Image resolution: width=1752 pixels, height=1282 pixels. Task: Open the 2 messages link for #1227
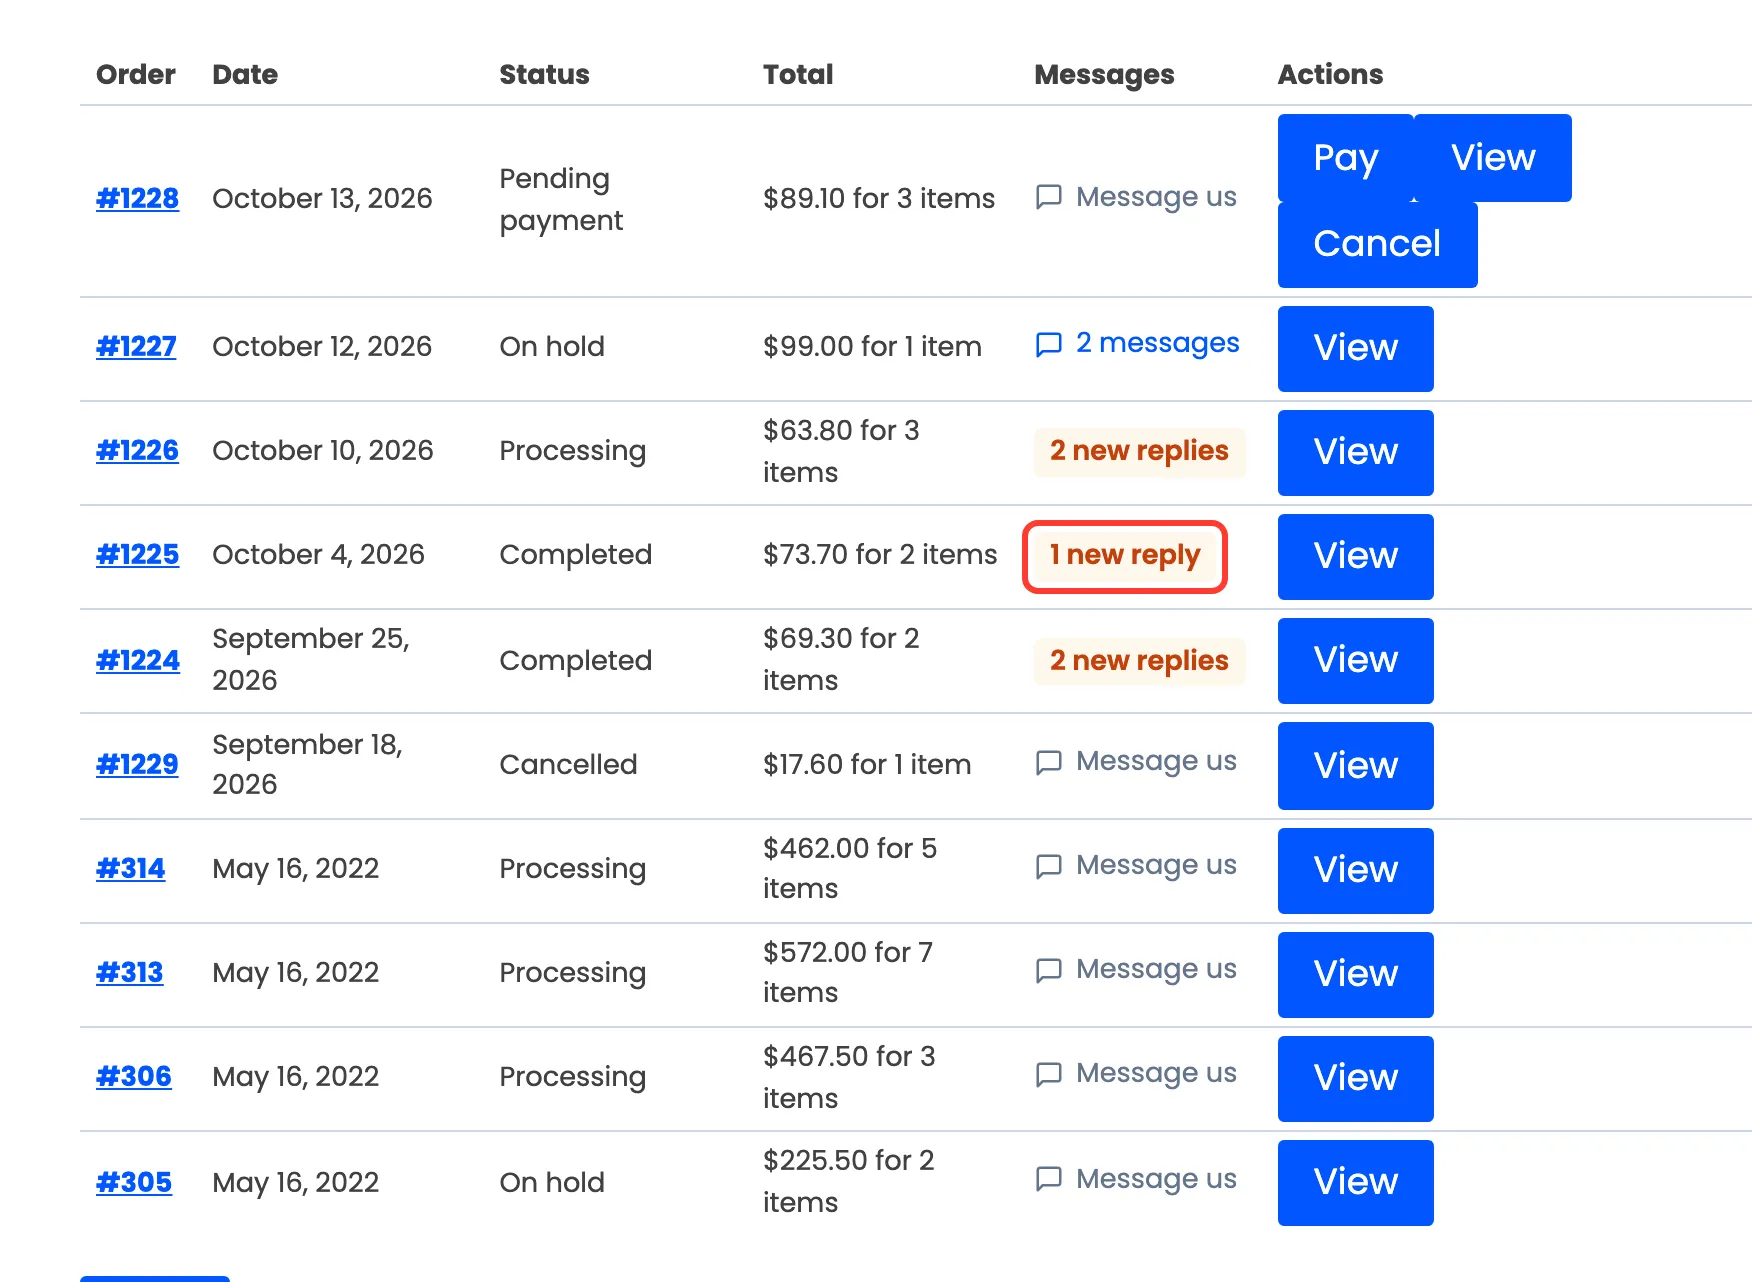(1137, 344)
